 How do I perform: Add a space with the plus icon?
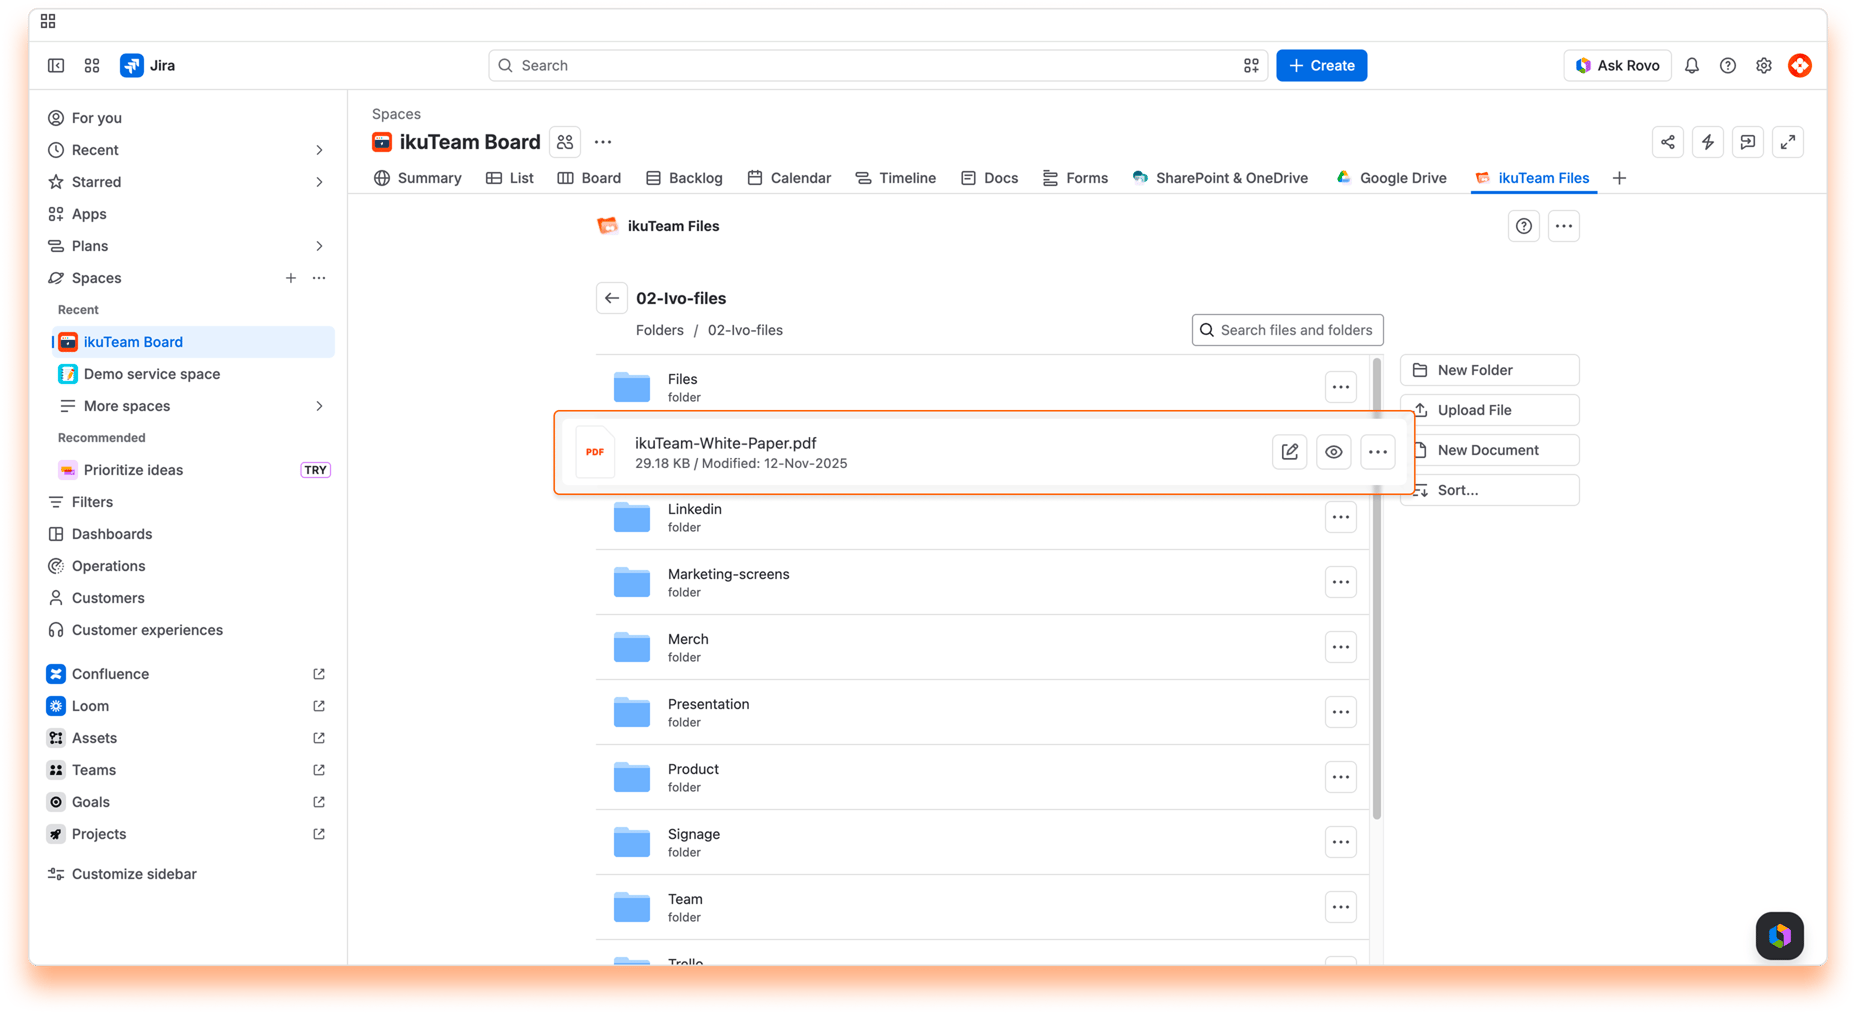coord(291,278)
